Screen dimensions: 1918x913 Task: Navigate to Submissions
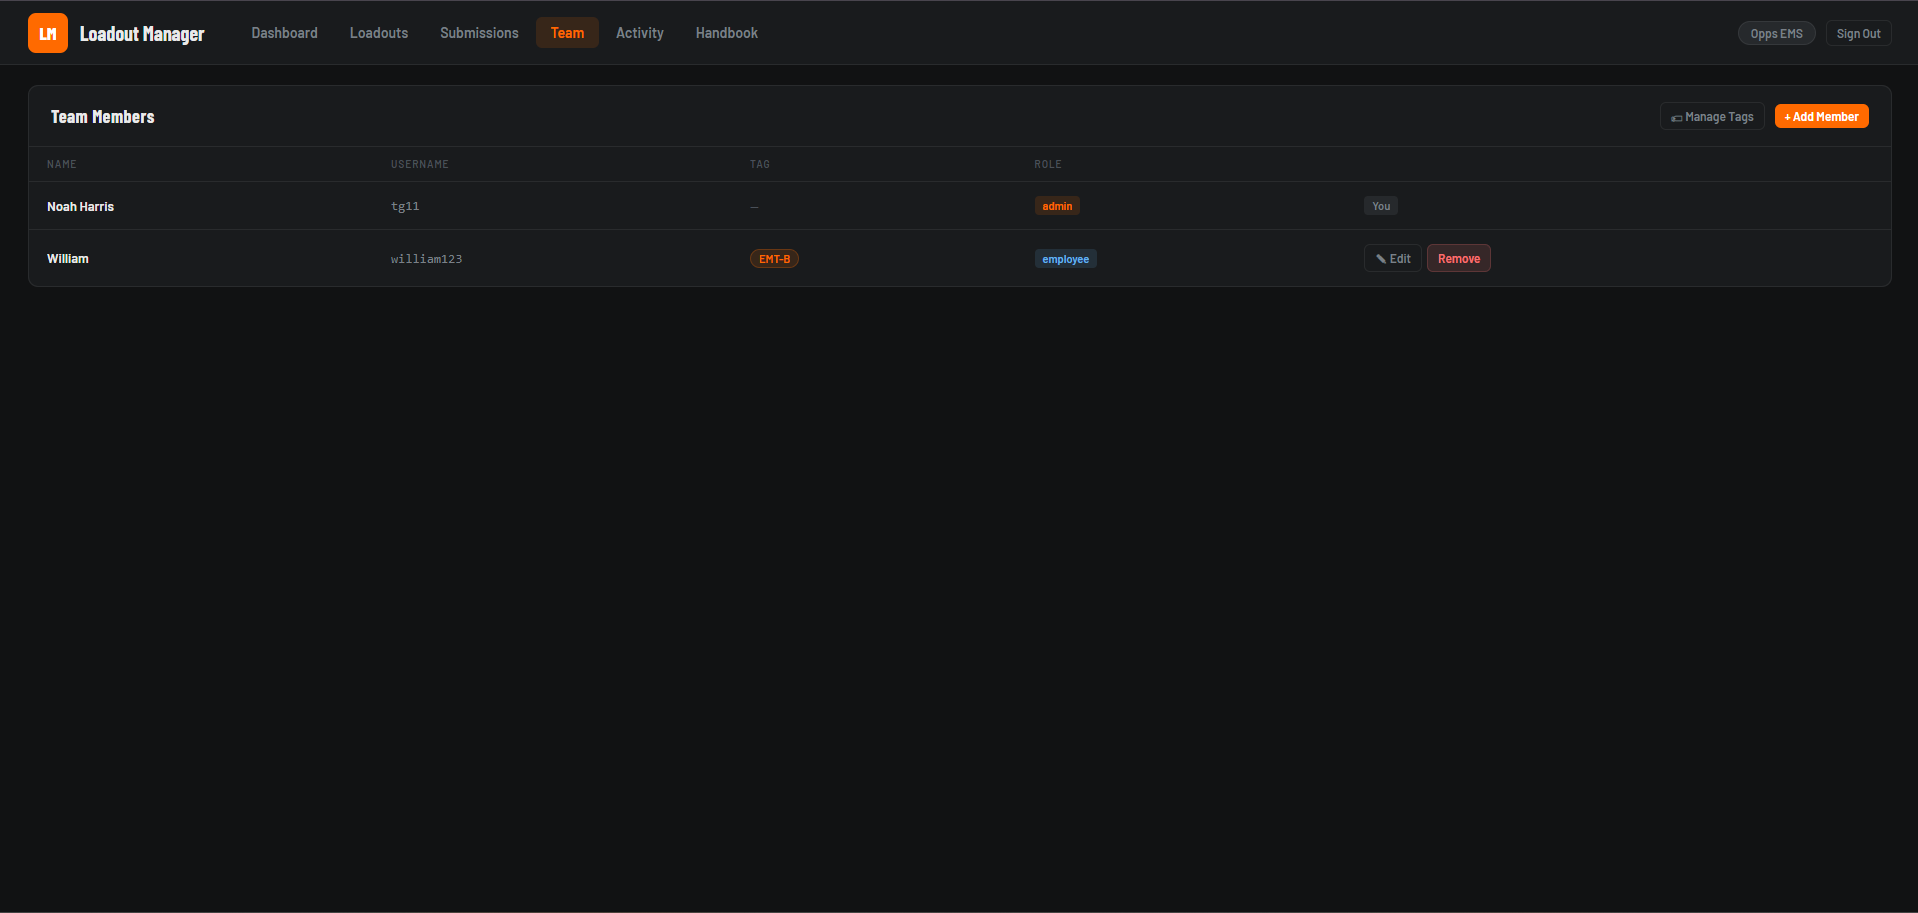point(479,32)
